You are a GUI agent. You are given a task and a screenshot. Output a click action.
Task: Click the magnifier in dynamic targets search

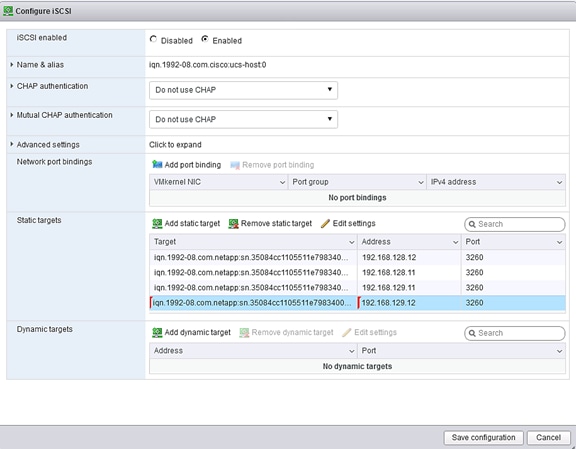click(x=472, y=333)
